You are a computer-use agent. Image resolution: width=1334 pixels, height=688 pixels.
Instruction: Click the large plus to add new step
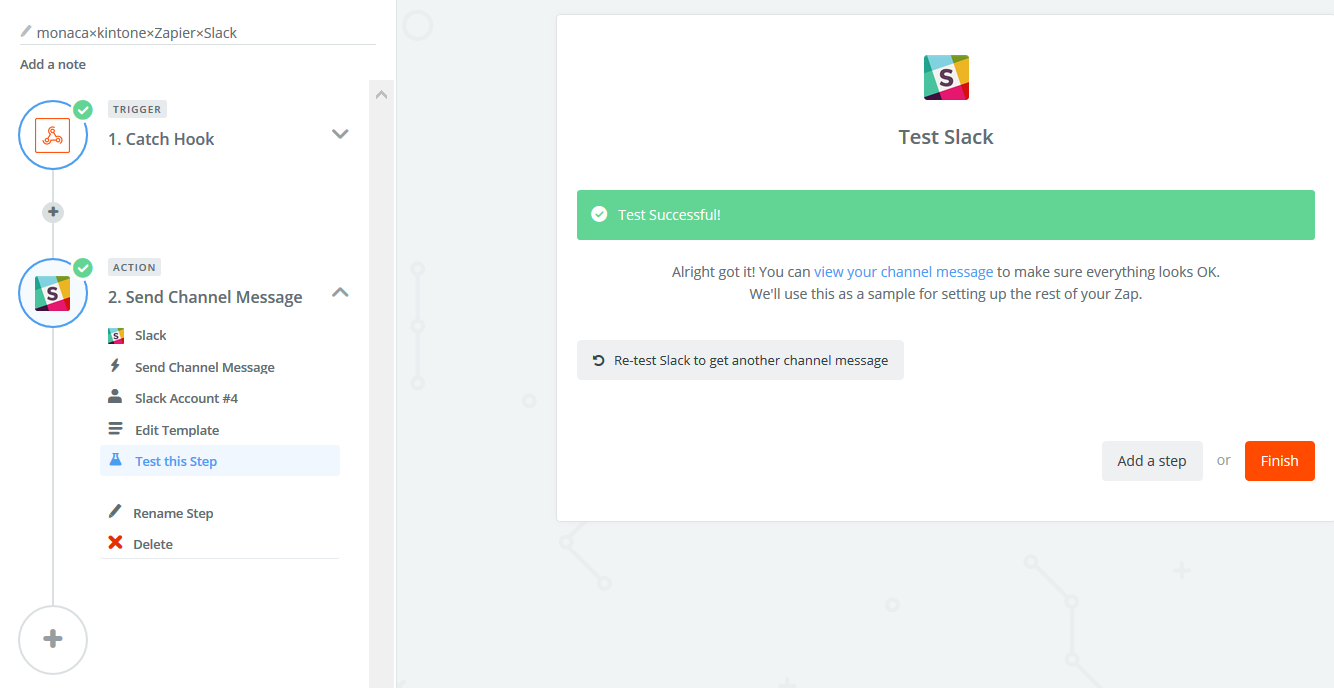53,640
